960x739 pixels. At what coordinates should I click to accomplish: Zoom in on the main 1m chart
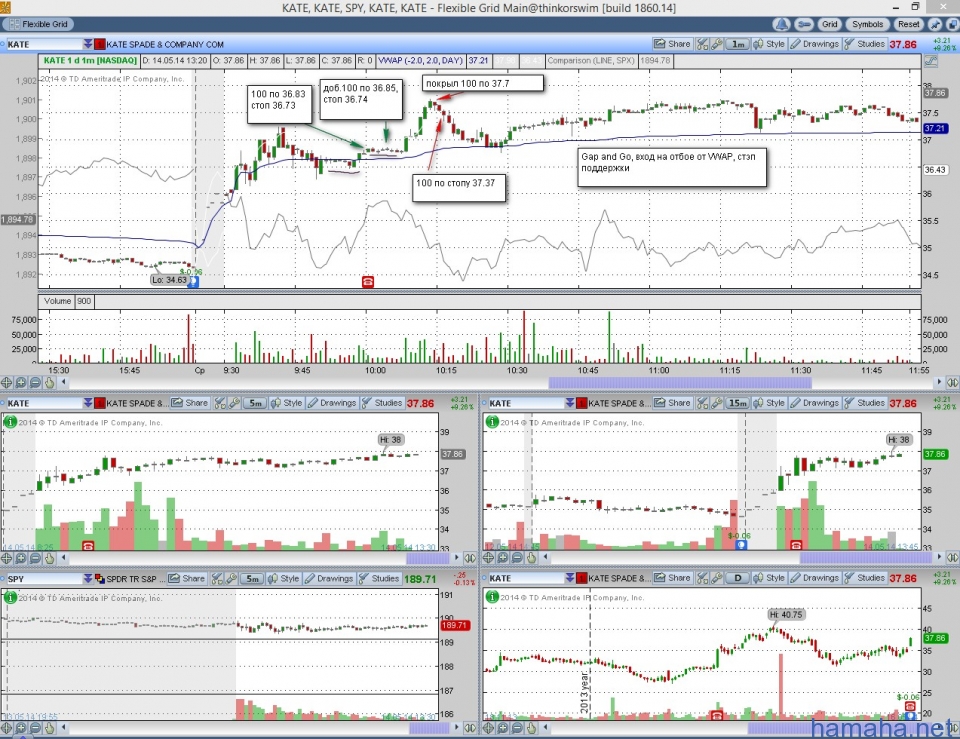pos(21,383)
